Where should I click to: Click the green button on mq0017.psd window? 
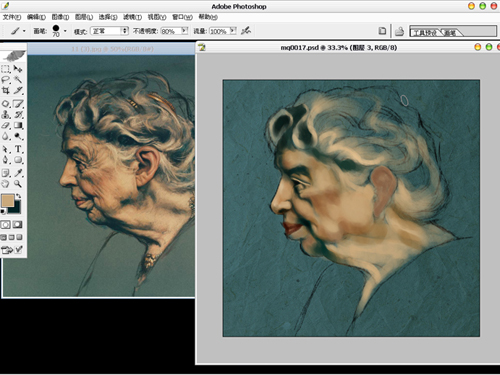click(x=489, y=47)
